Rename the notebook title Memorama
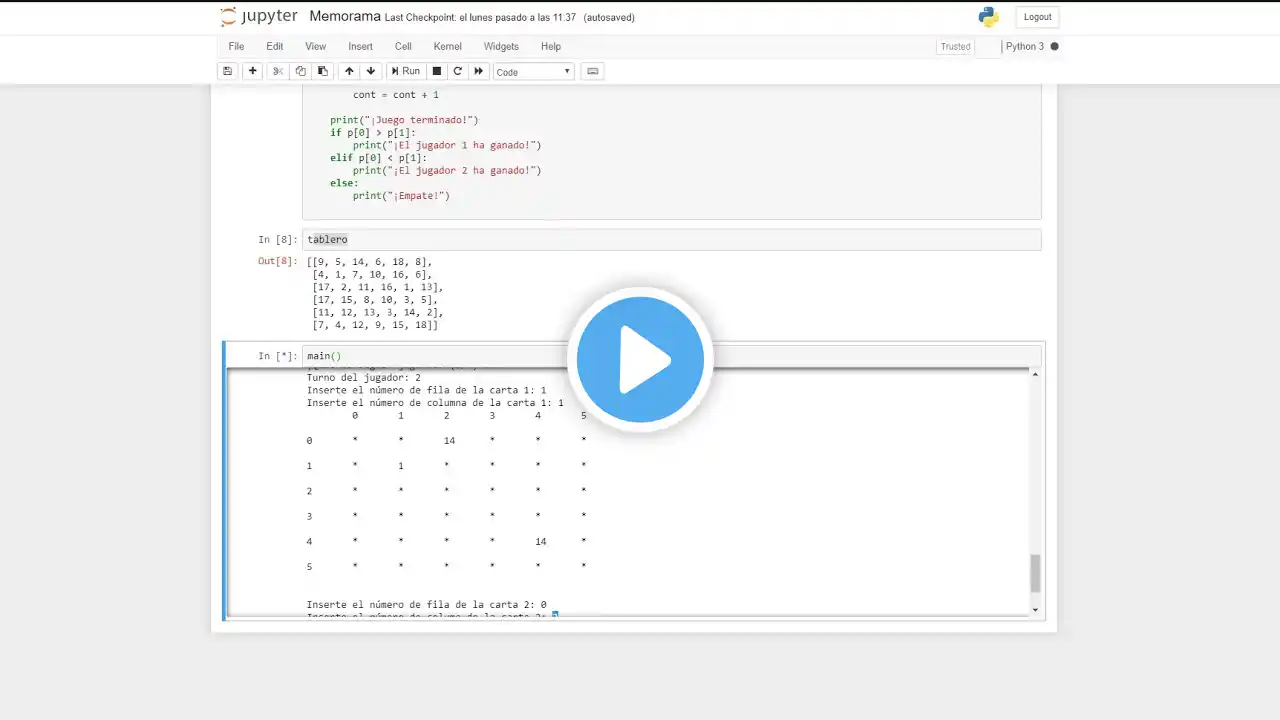The width and height of the screenshot is (1280, 720). 345,17
